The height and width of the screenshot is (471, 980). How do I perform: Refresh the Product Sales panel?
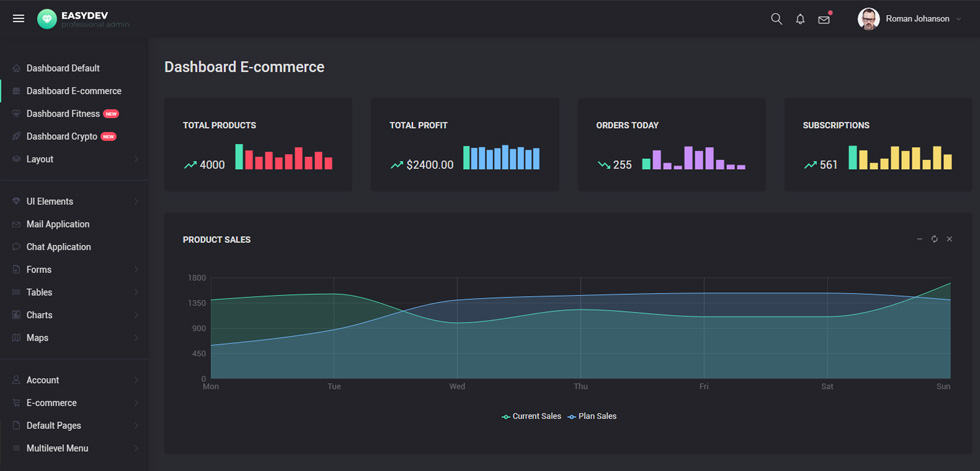coord(934,239)
